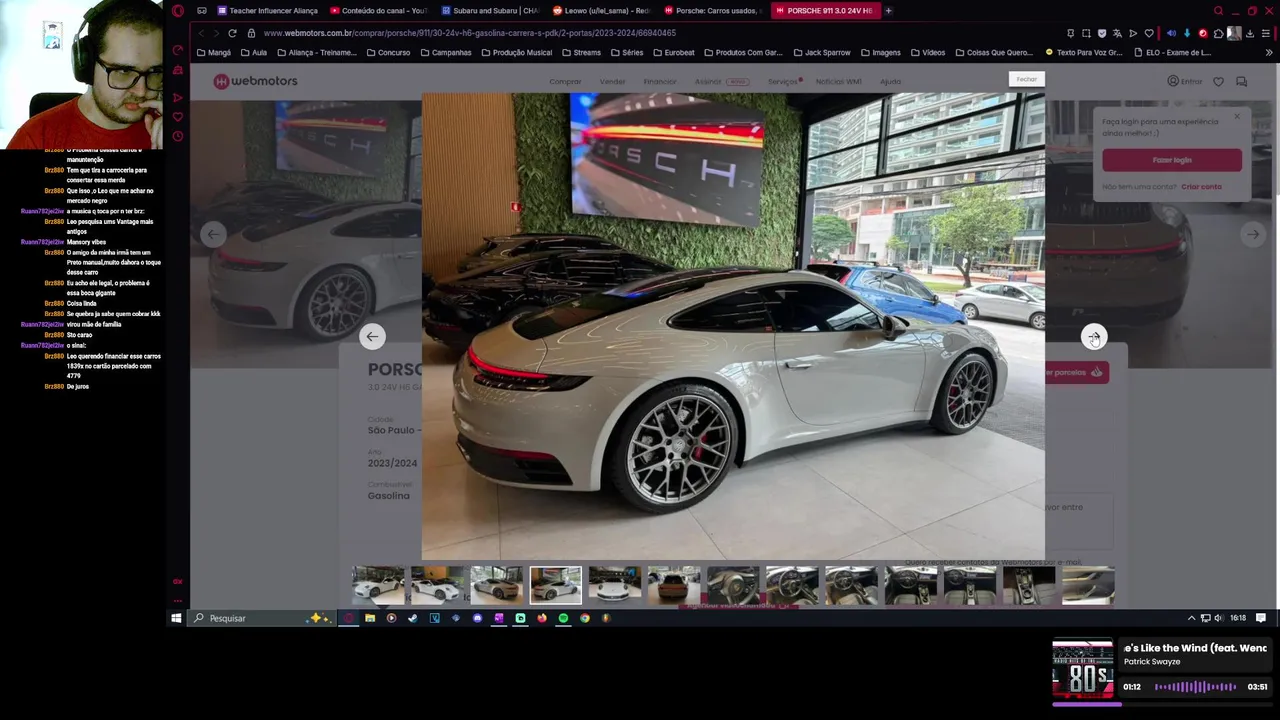Go back with browser back arrow
Viewport: 1280px width, 720px height.
click(x=201, y=33)
